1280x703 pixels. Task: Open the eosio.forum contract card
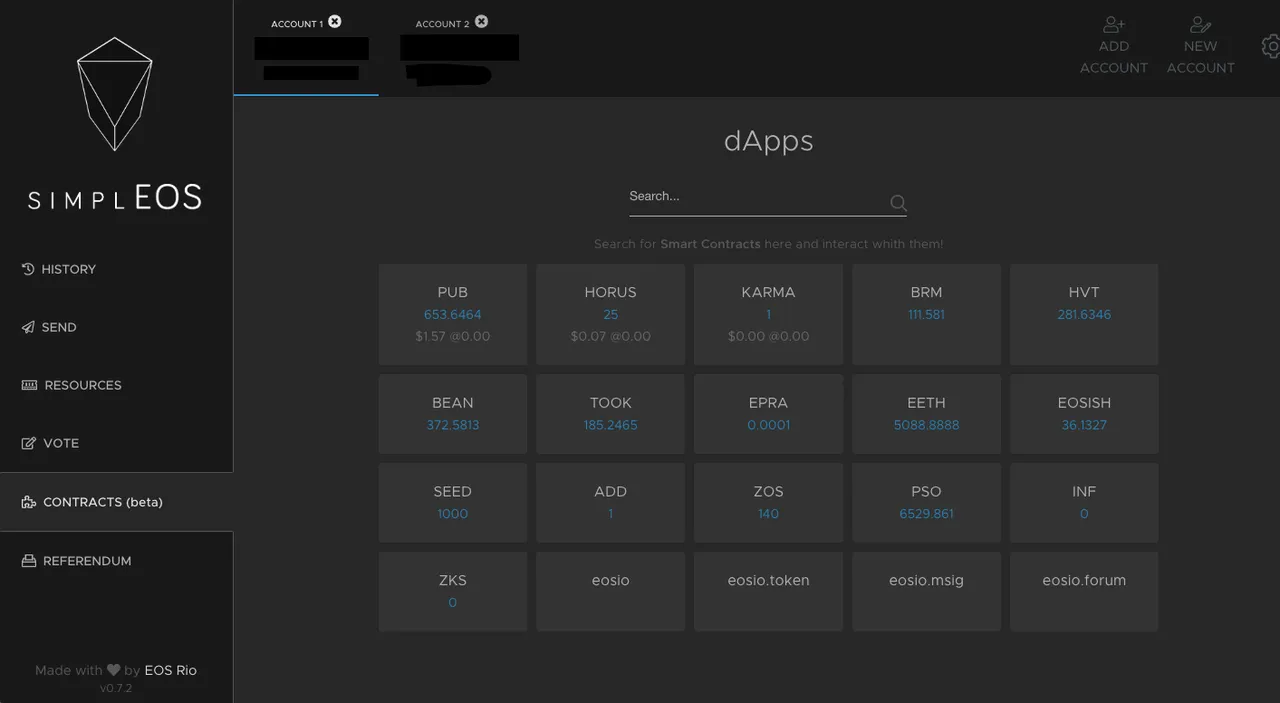[1084, 592]
